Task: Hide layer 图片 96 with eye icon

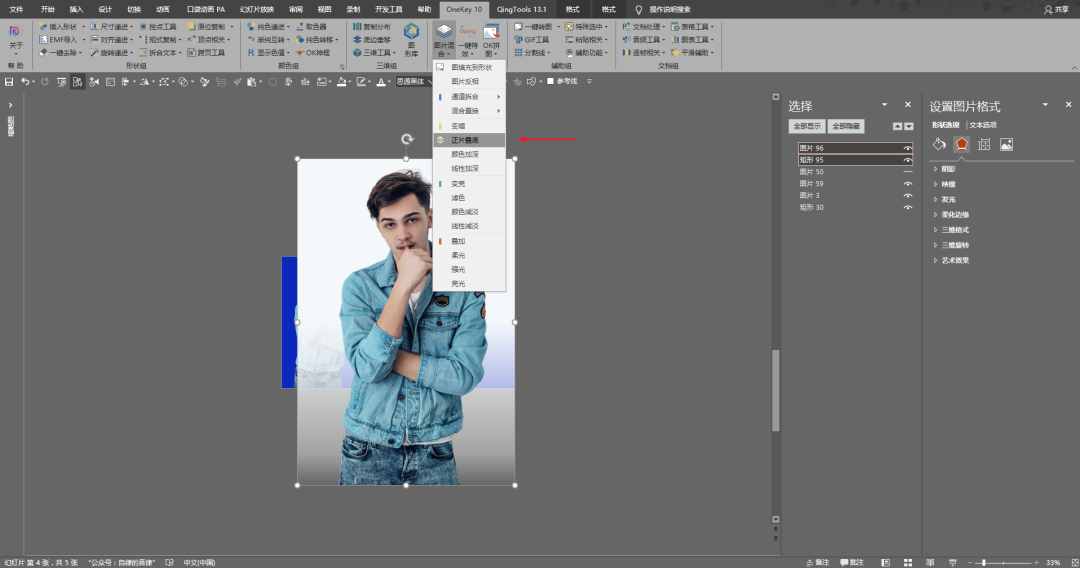Action: pyautogui.click(x=908, y=148)
